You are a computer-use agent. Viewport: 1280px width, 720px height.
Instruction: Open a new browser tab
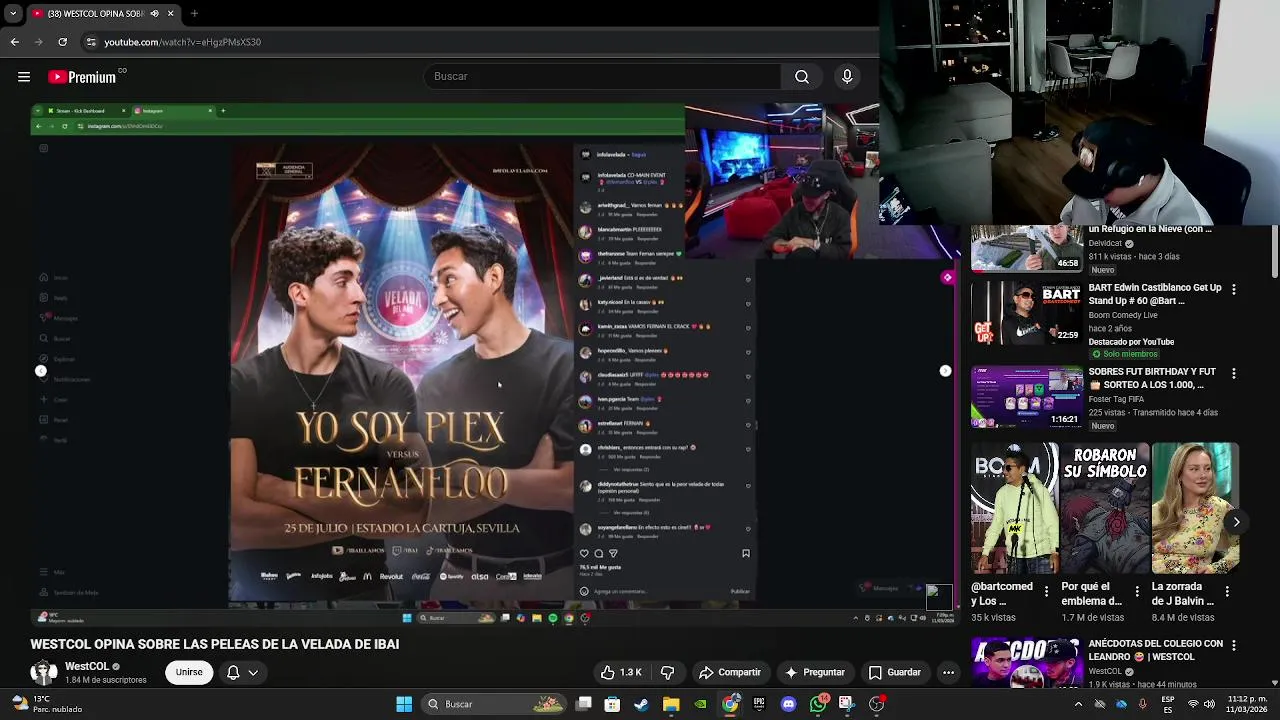click(194, 14)
